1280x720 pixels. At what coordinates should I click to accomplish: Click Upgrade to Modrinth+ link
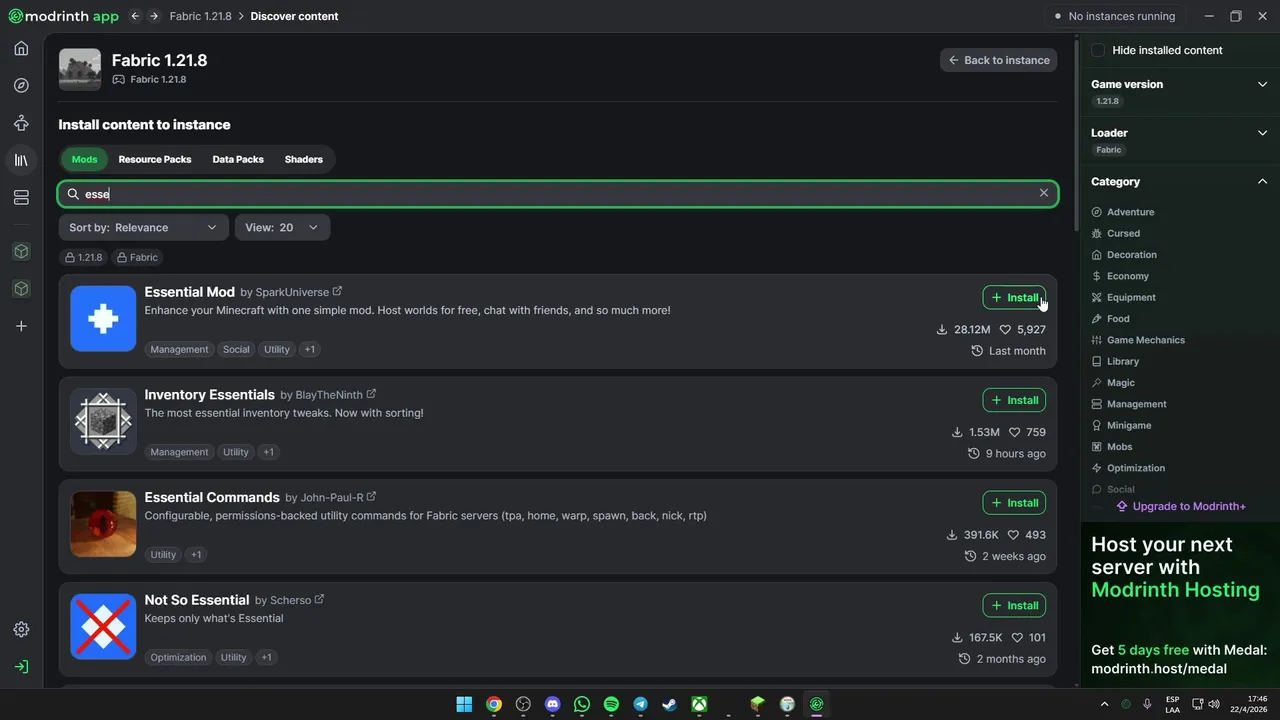pyautogui.click(x=1180, y=506)
